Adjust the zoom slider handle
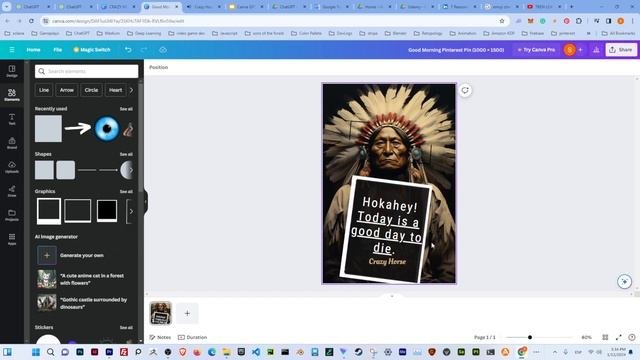640x360 pixels. click(530, 338)
